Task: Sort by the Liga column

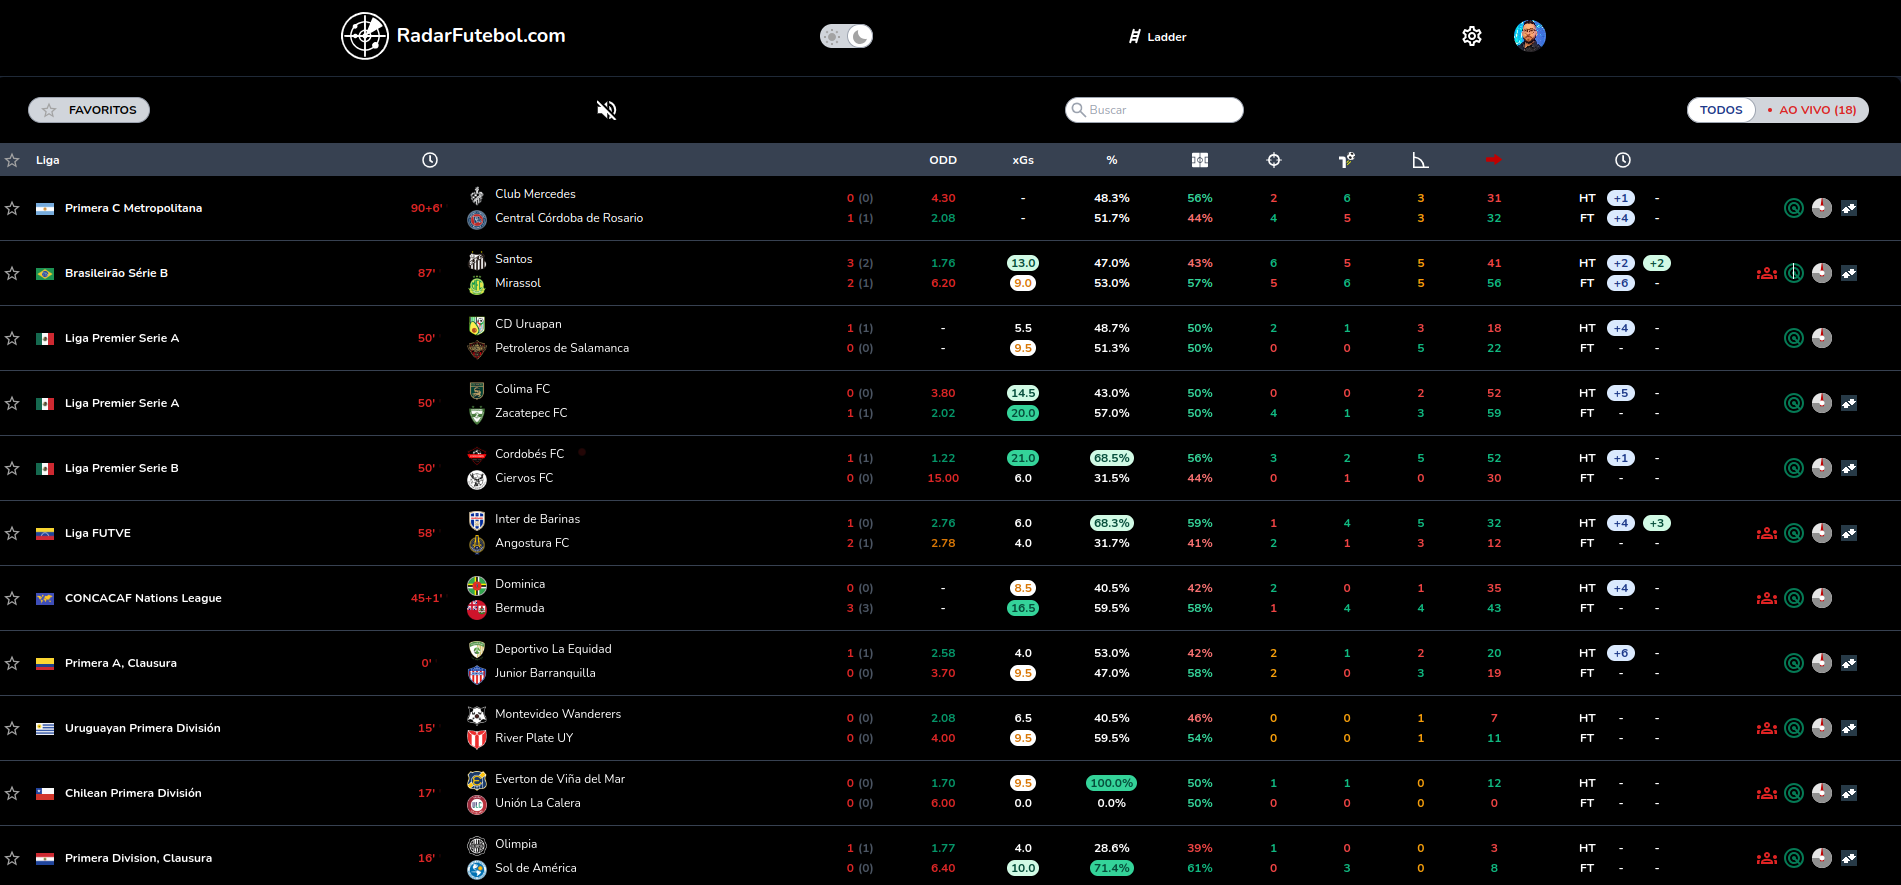Action: click(x=48, y=160)
